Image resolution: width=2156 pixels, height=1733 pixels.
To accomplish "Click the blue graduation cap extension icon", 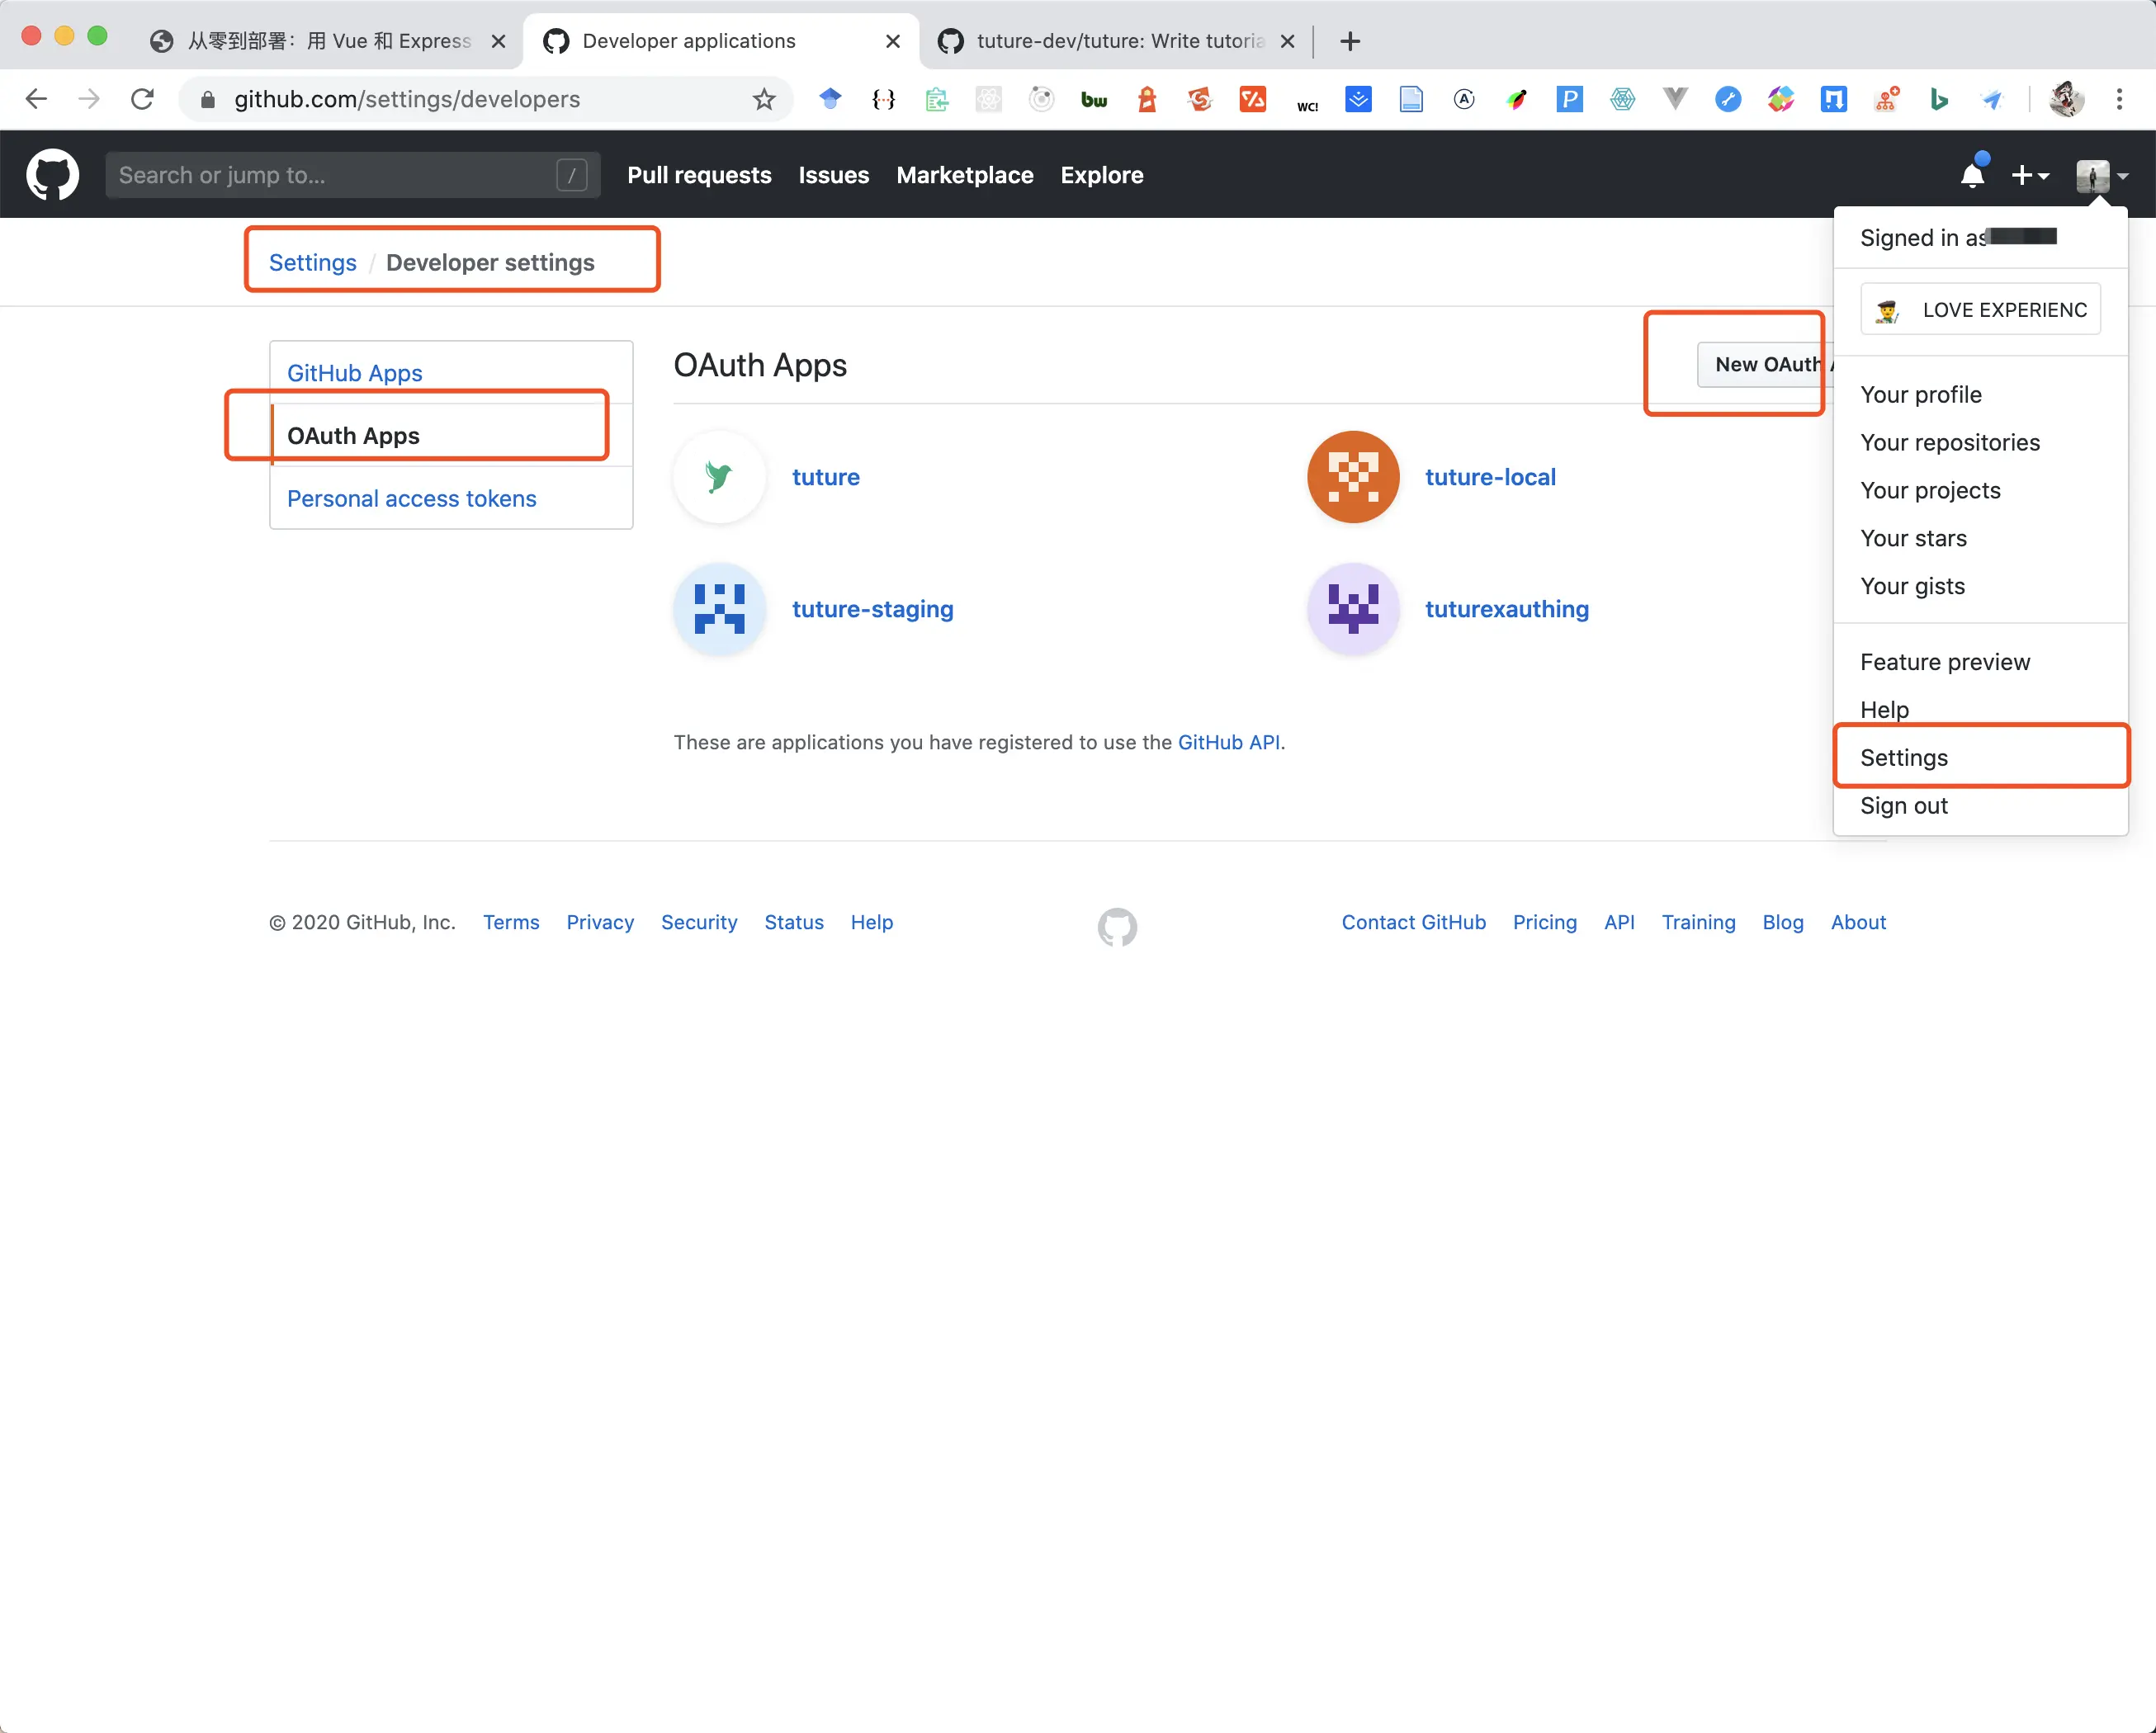I will (x=830, y=99).
